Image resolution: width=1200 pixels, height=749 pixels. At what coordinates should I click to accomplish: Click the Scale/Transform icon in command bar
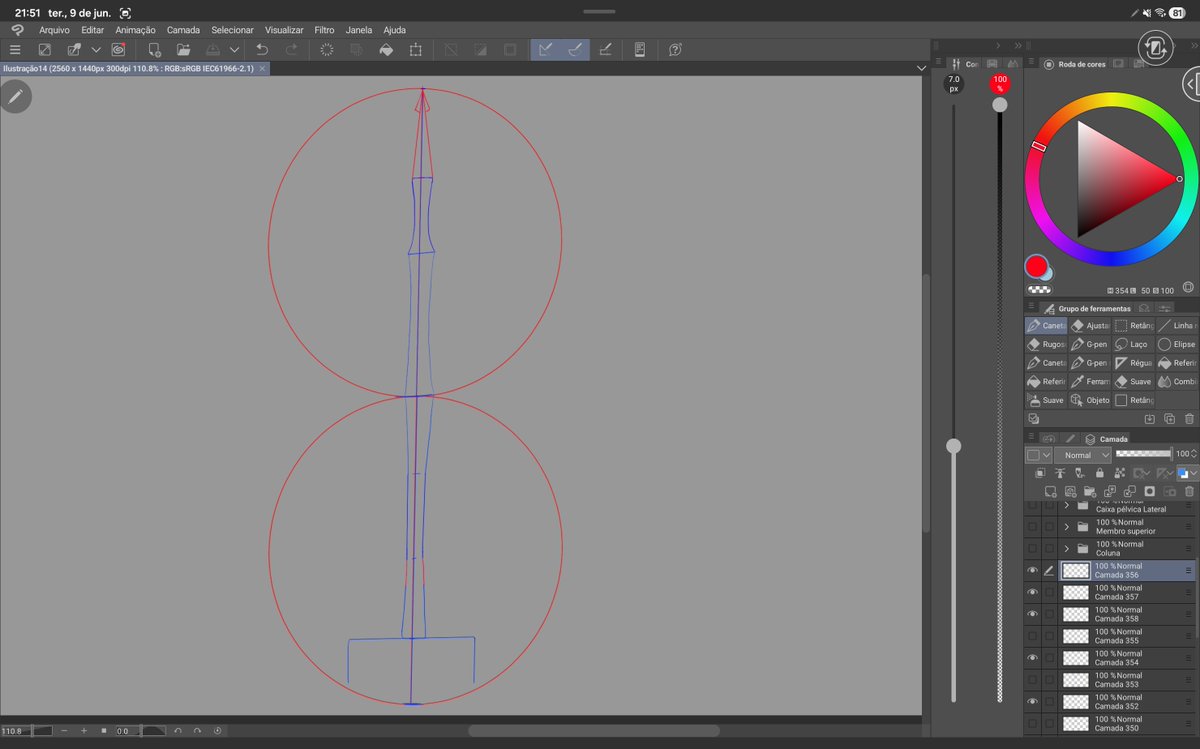[x=415, y=49]
